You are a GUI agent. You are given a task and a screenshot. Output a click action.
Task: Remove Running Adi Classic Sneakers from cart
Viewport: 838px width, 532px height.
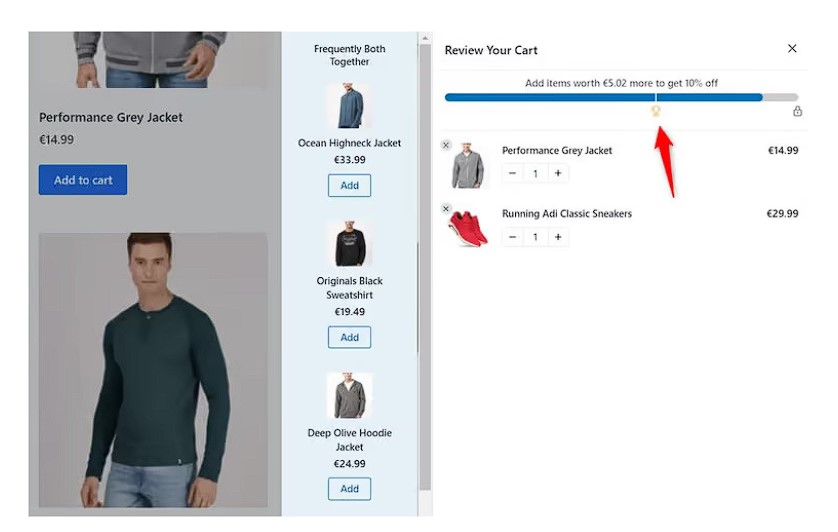coord(446,209)
